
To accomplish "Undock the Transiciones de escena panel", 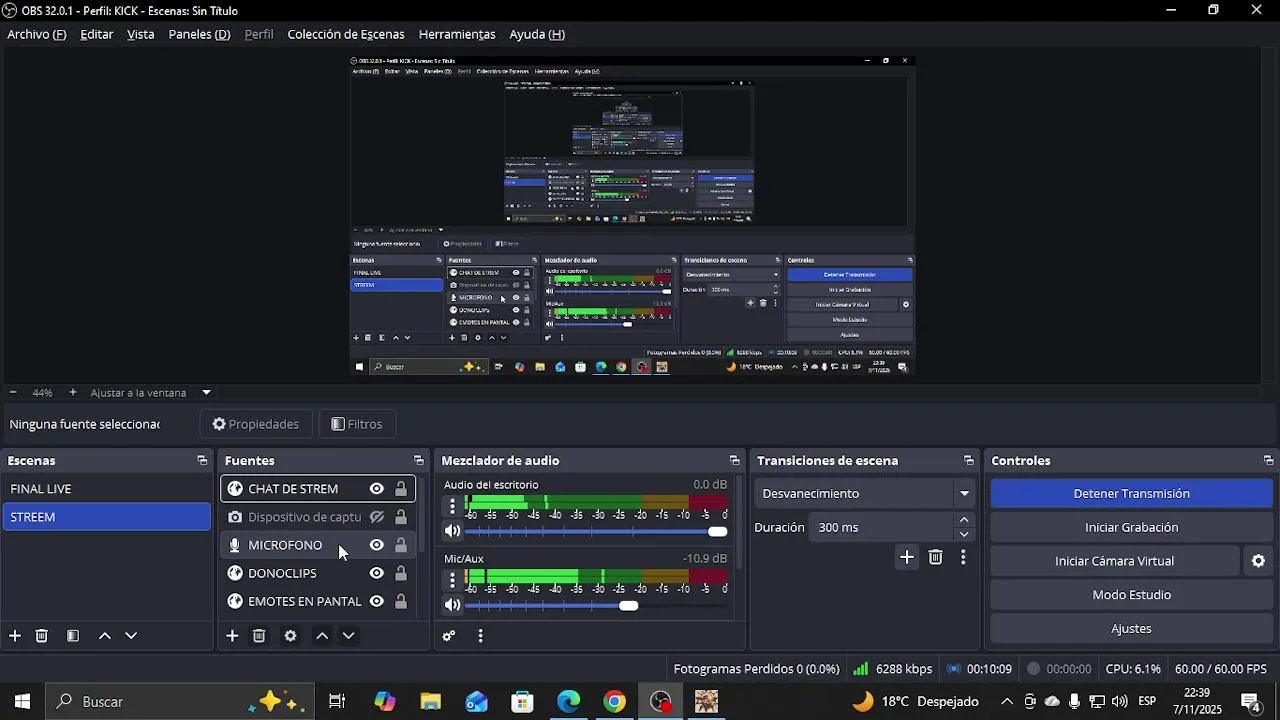I will [x=969, y=461].
